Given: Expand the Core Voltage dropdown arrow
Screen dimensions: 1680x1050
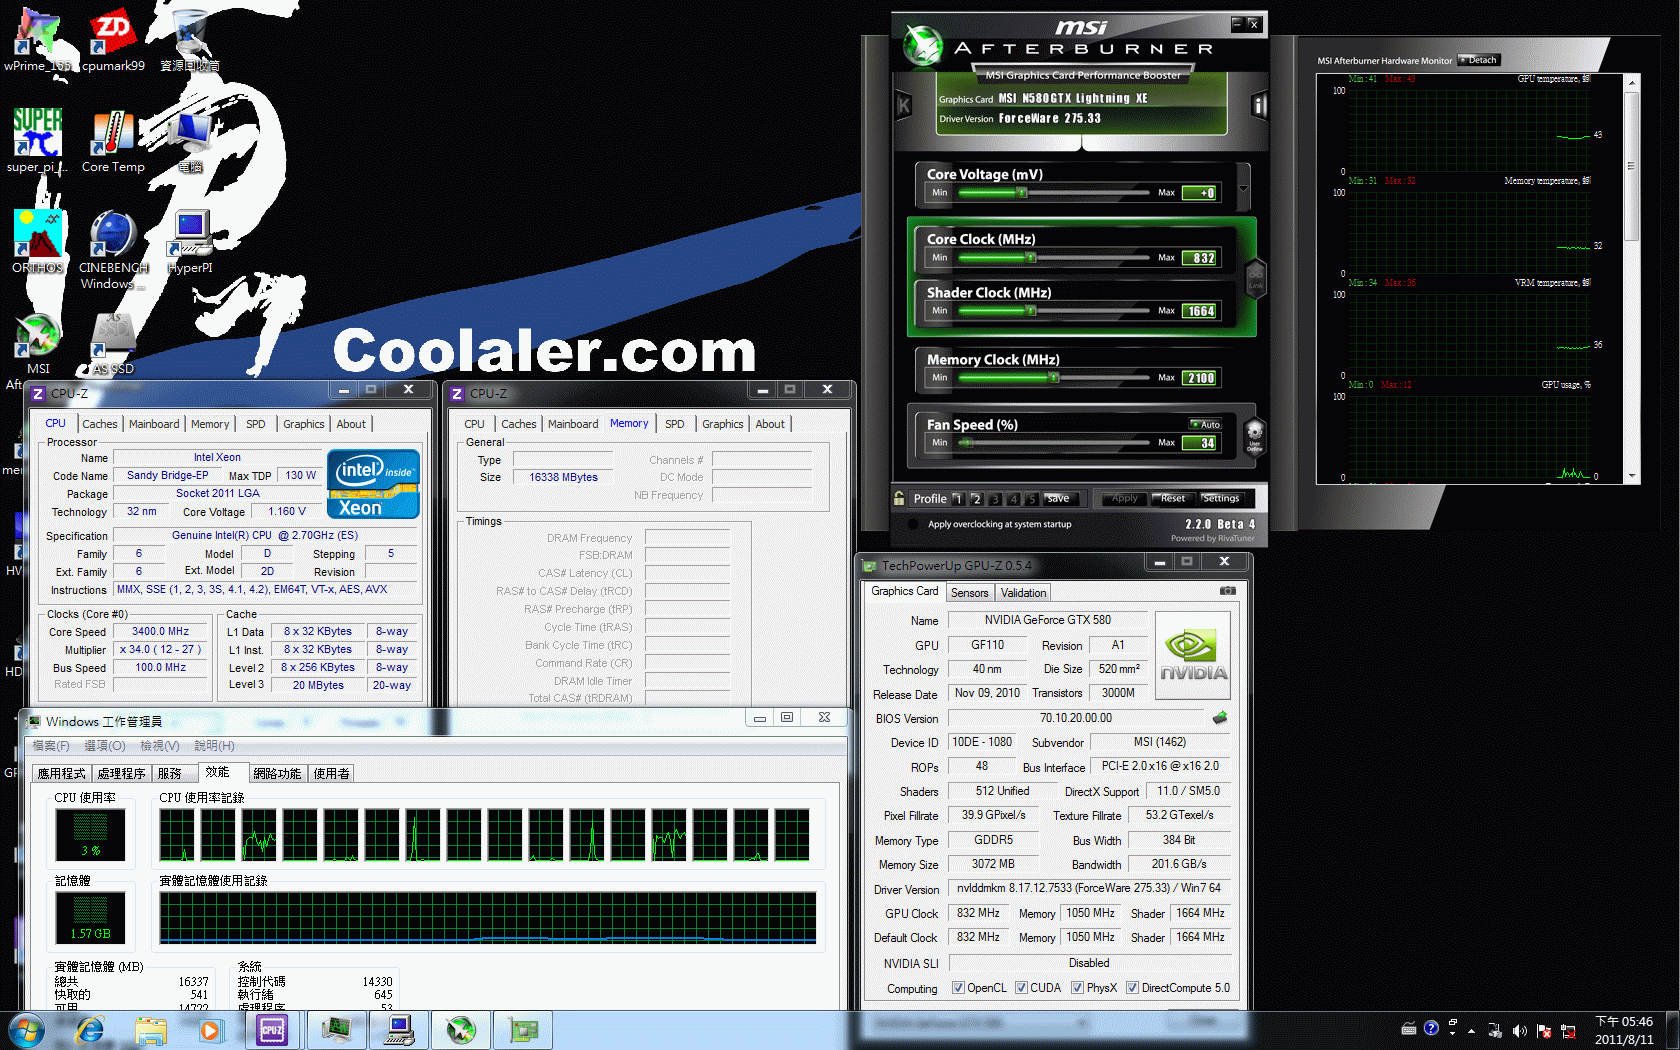Looking at the screenshot, I should [x=1243, y=188].
